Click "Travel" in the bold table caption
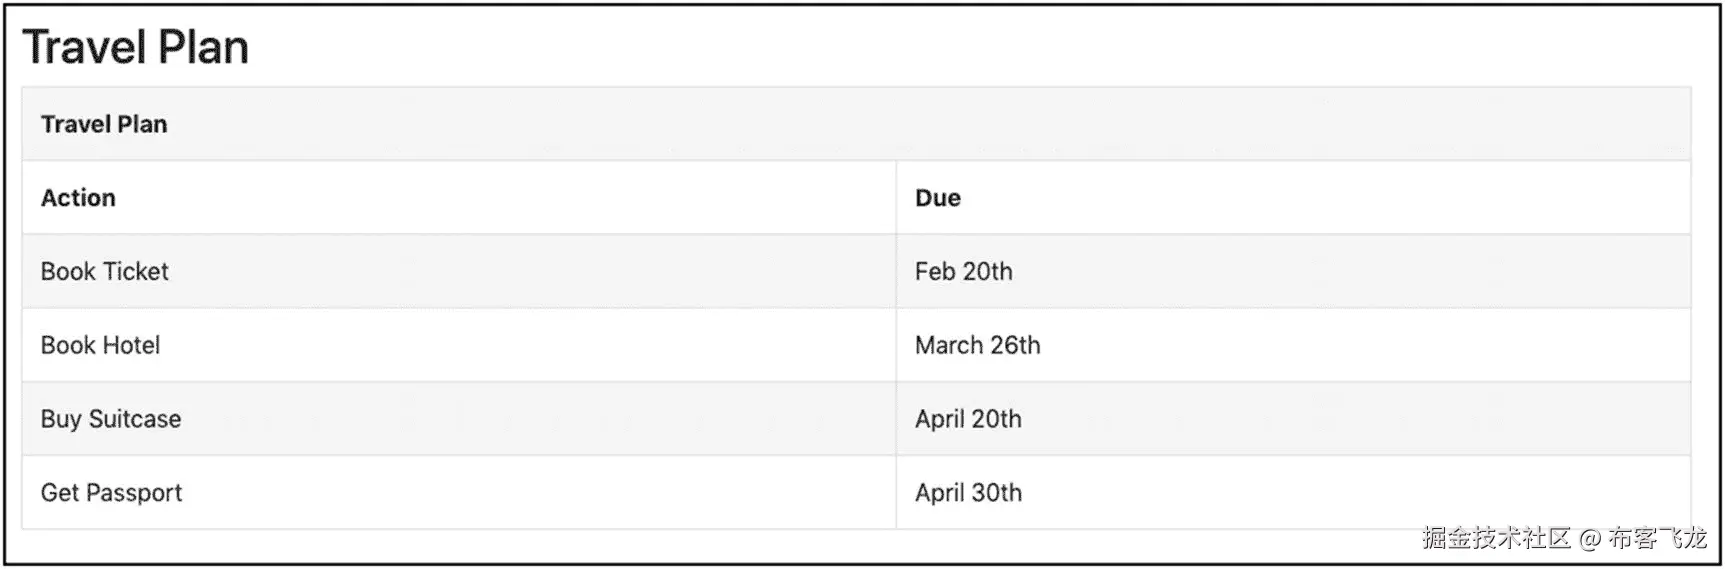This screenshot has width=1725, height=569. (75, 124)
